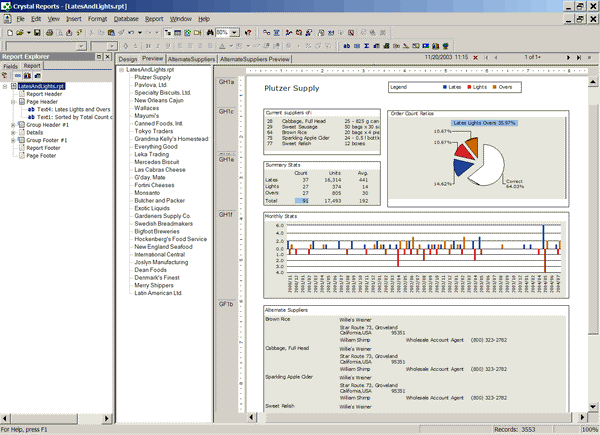Screen dimensions: 600x435
Task: Toggle grids and subreports display in Report Explorer
Action: point(38,76)
